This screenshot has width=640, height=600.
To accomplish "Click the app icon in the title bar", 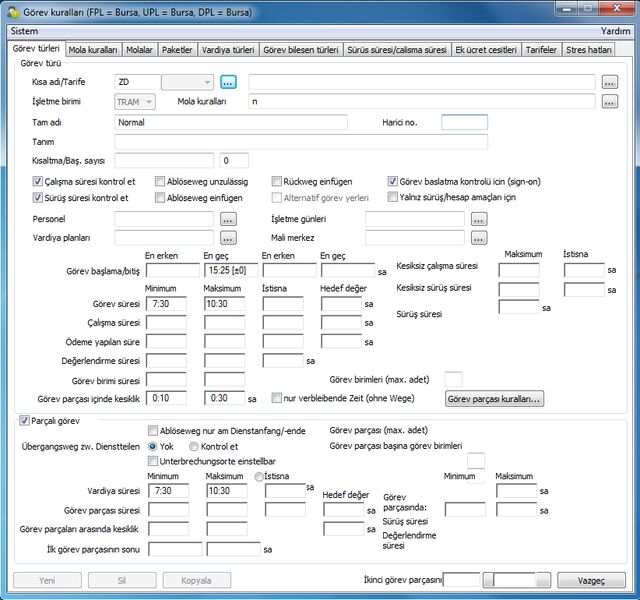I will tap(13, 12).
